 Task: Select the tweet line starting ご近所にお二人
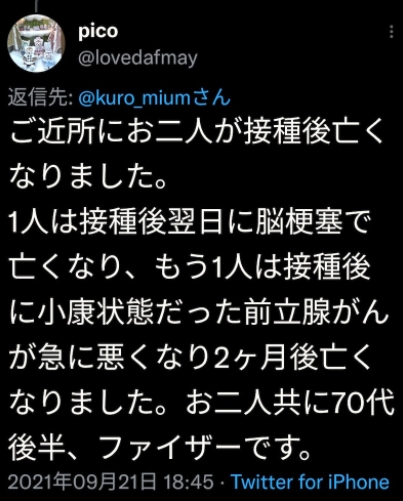[196, 132]
